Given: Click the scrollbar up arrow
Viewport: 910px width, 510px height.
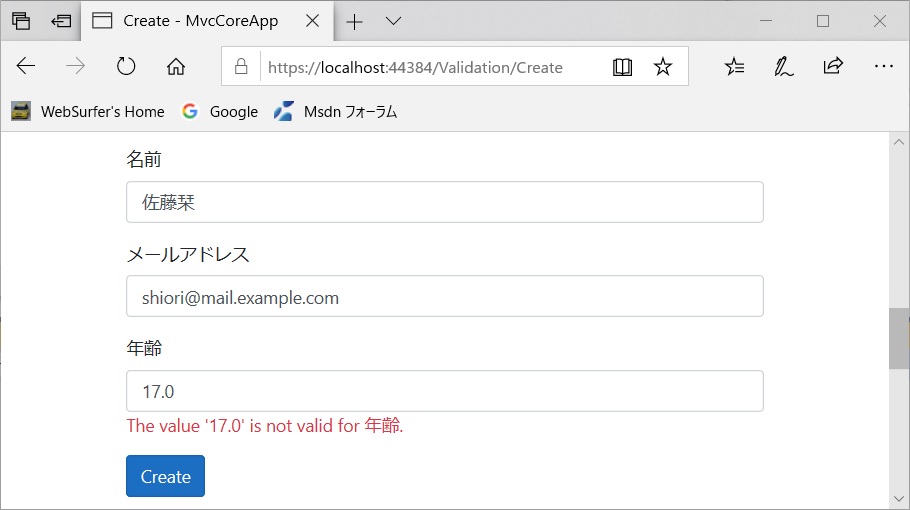Looking at the screenshot, I should tap(899, 142).
